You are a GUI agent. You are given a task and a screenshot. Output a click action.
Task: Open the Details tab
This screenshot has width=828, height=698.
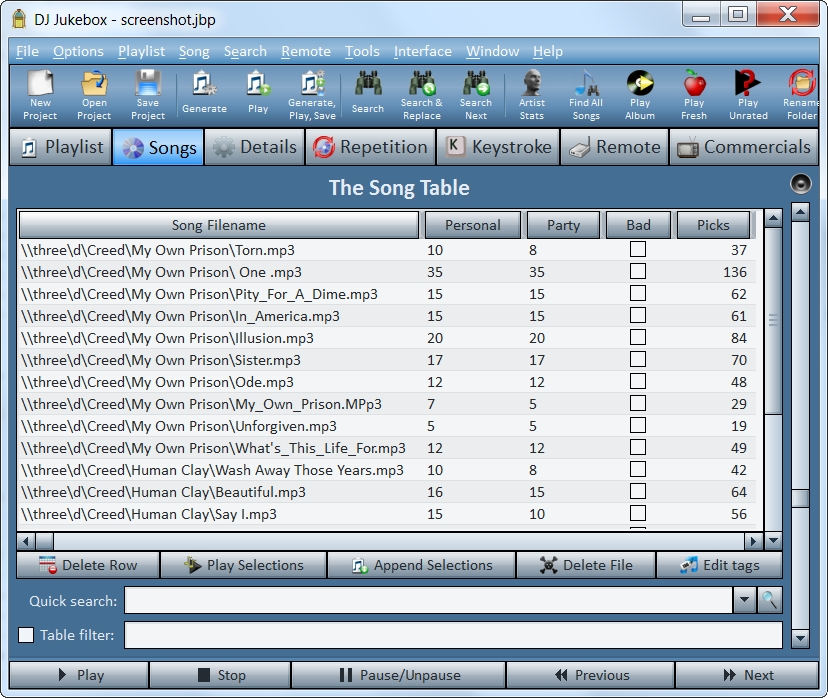click(255, 147)
